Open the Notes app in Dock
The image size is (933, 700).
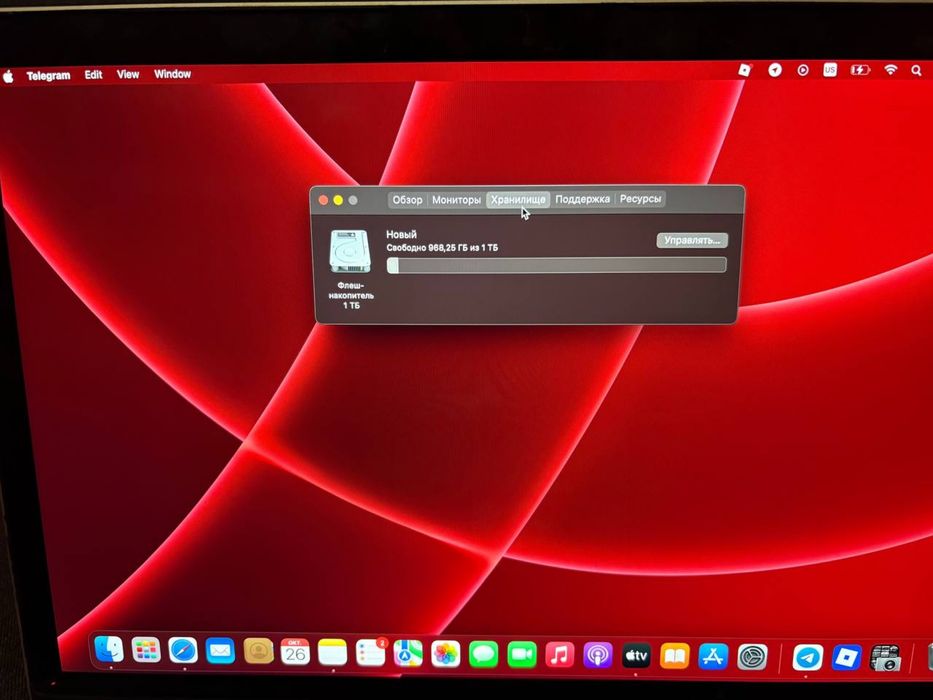[x=333, y=653]
